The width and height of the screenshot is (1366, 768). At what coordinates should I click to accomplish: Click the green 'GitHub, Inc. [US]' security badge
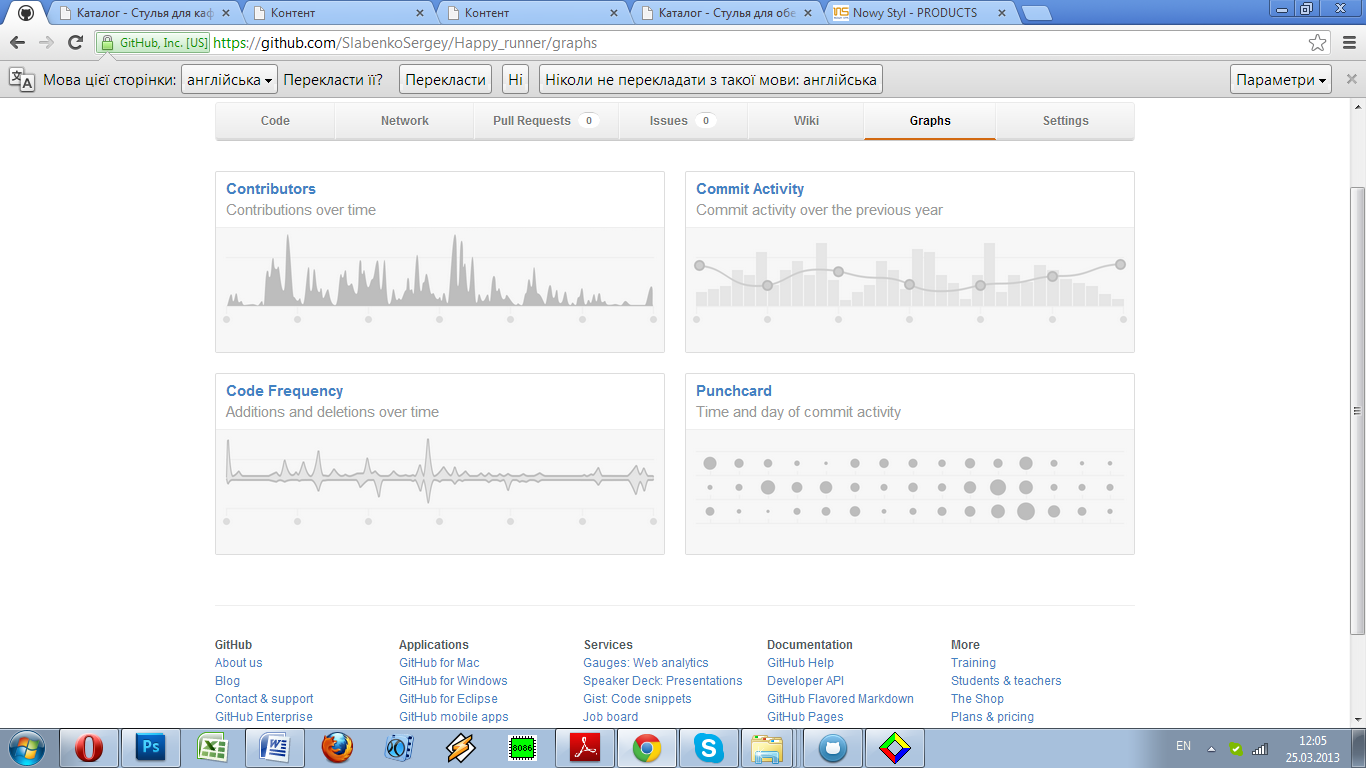tap(154, 43)
